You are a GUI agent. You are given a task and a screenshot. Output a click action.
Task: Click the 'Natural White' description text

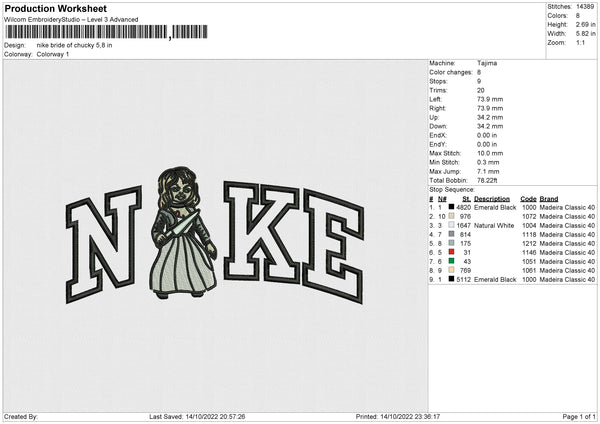point(494,225)
